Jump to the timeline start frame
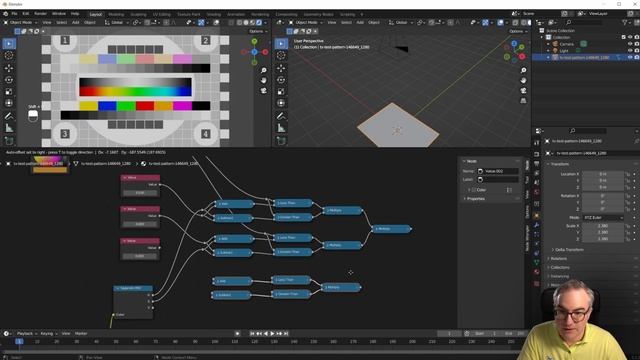Screen dimensions: 640x360 252,333
